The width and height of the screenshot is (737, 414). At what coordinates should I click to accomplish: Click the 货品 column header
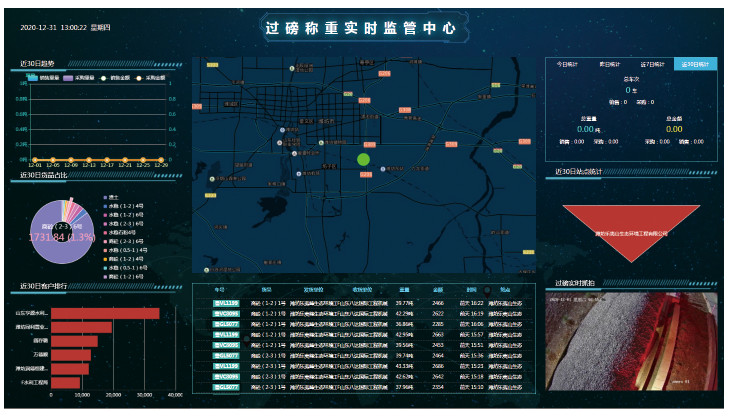(267, 290)
